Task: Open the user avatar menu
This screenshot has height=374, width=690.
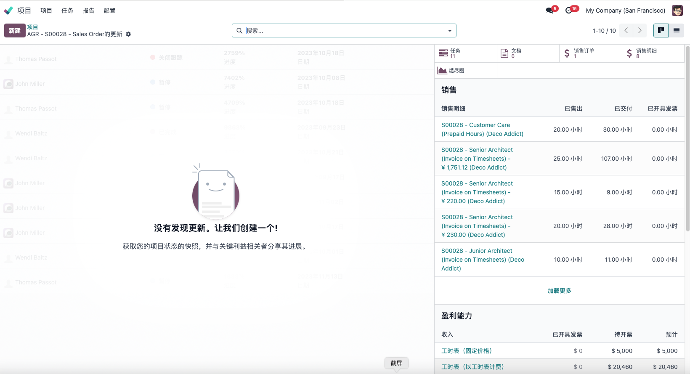Action: (x=677, y=10)
